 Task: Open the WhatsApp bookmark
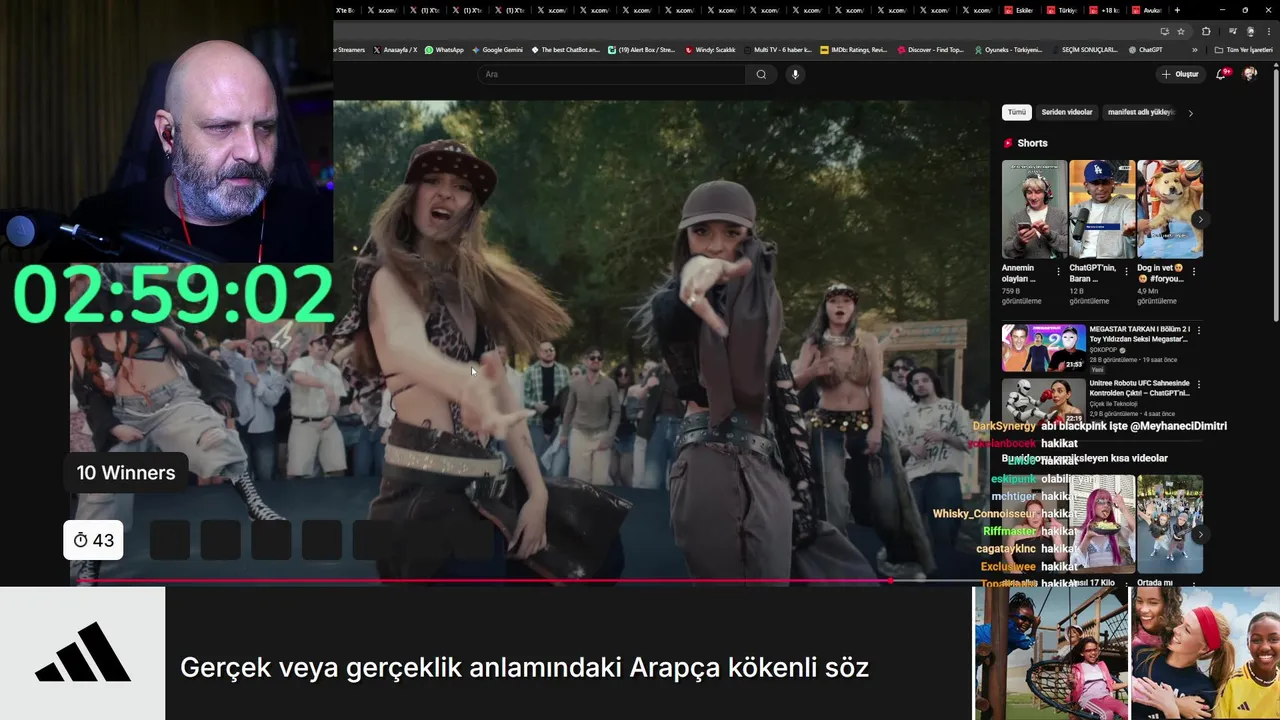(444, 49)
